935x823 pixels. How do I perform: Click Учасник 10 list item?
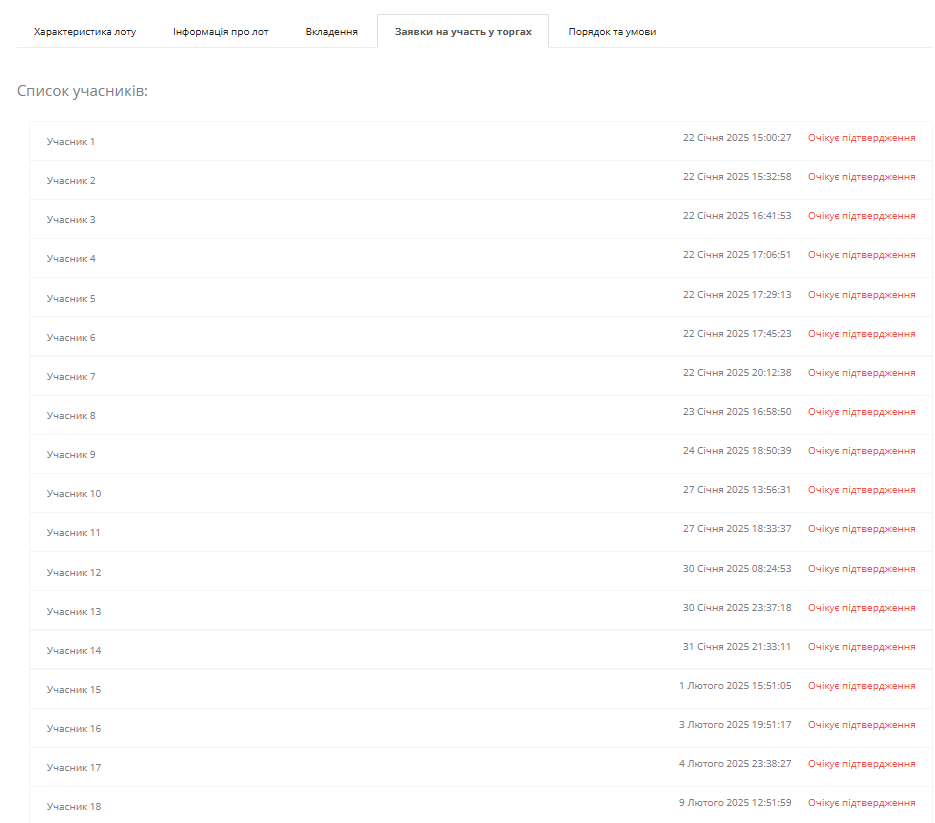click(74, 494)
